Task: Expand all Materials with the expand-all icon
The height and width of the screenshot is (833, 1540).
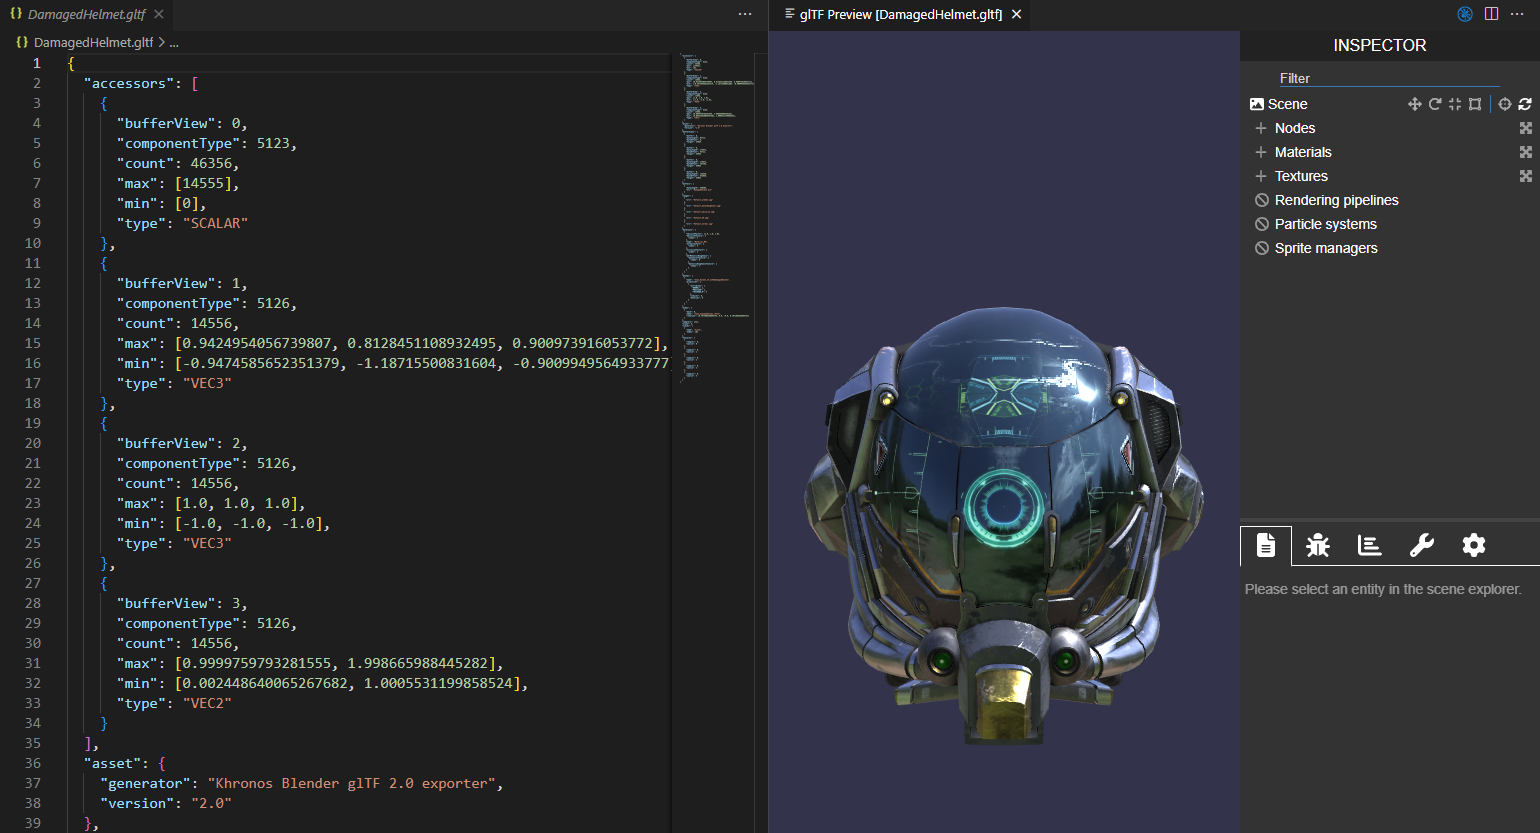Action: click(x=1526, y=152)
